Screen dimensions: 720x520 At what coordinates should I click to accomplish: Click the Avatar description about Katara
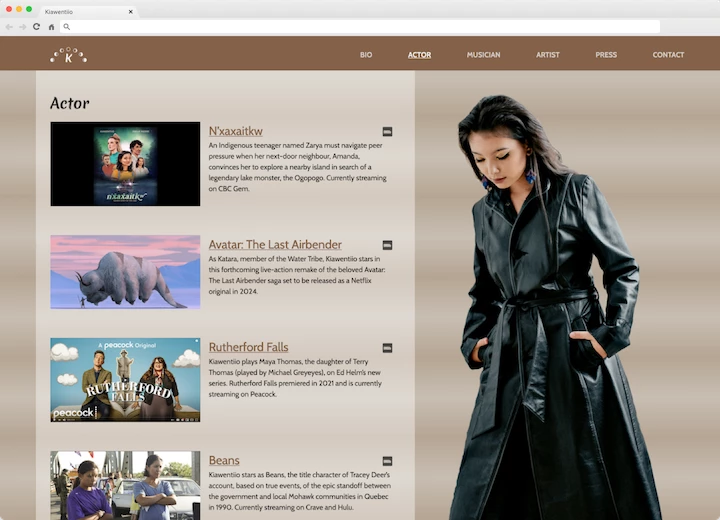pos(297,275)
